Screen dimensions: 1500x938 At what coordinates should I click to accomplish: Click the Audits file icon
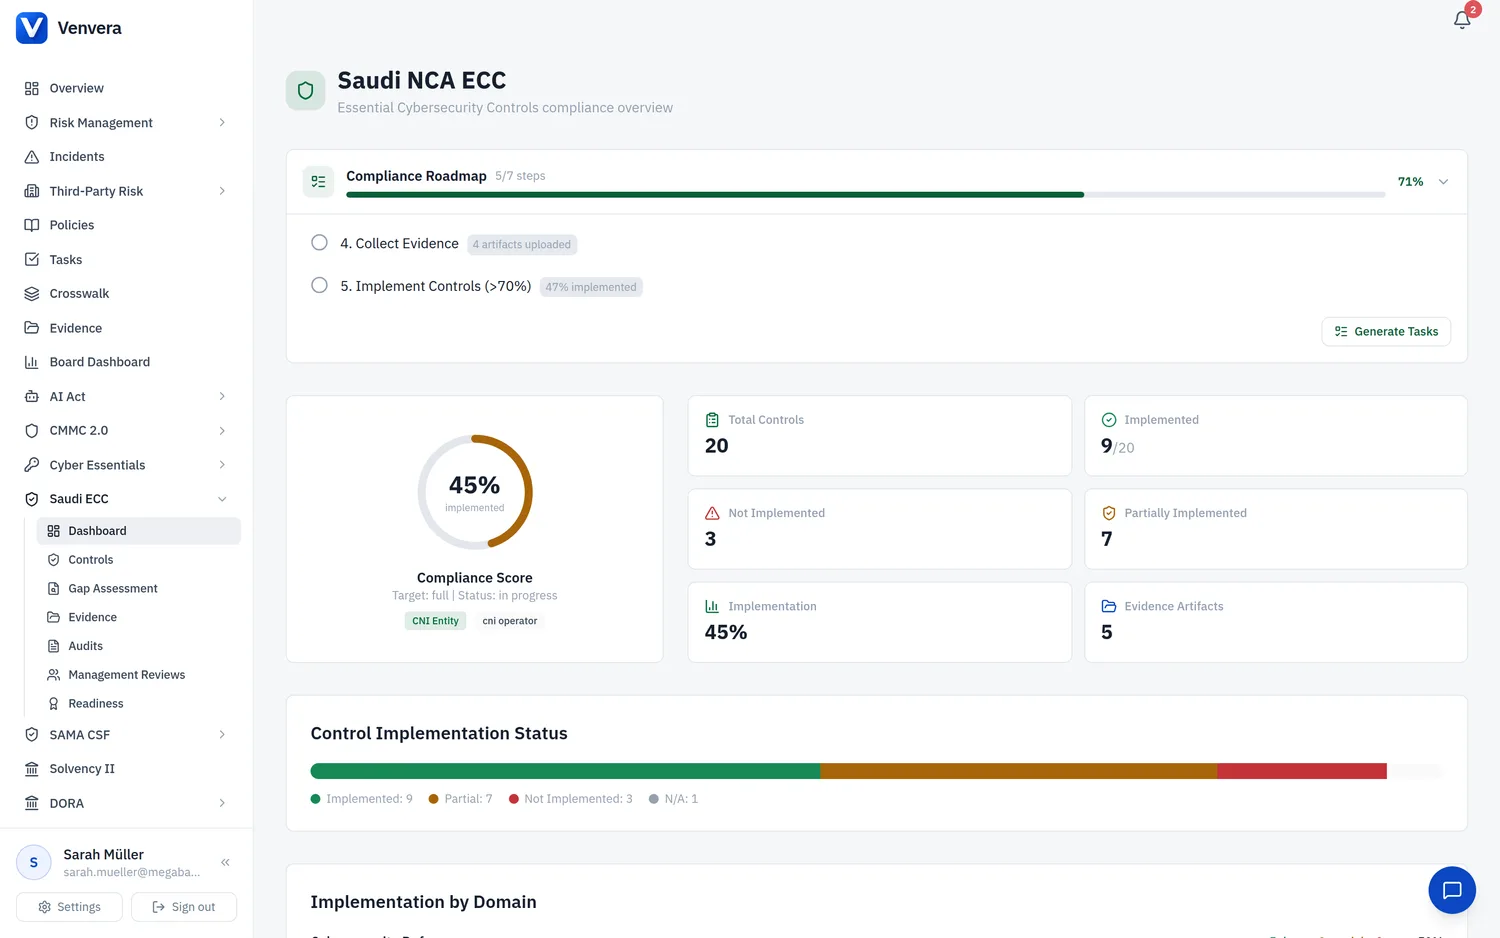click(54, 646)
